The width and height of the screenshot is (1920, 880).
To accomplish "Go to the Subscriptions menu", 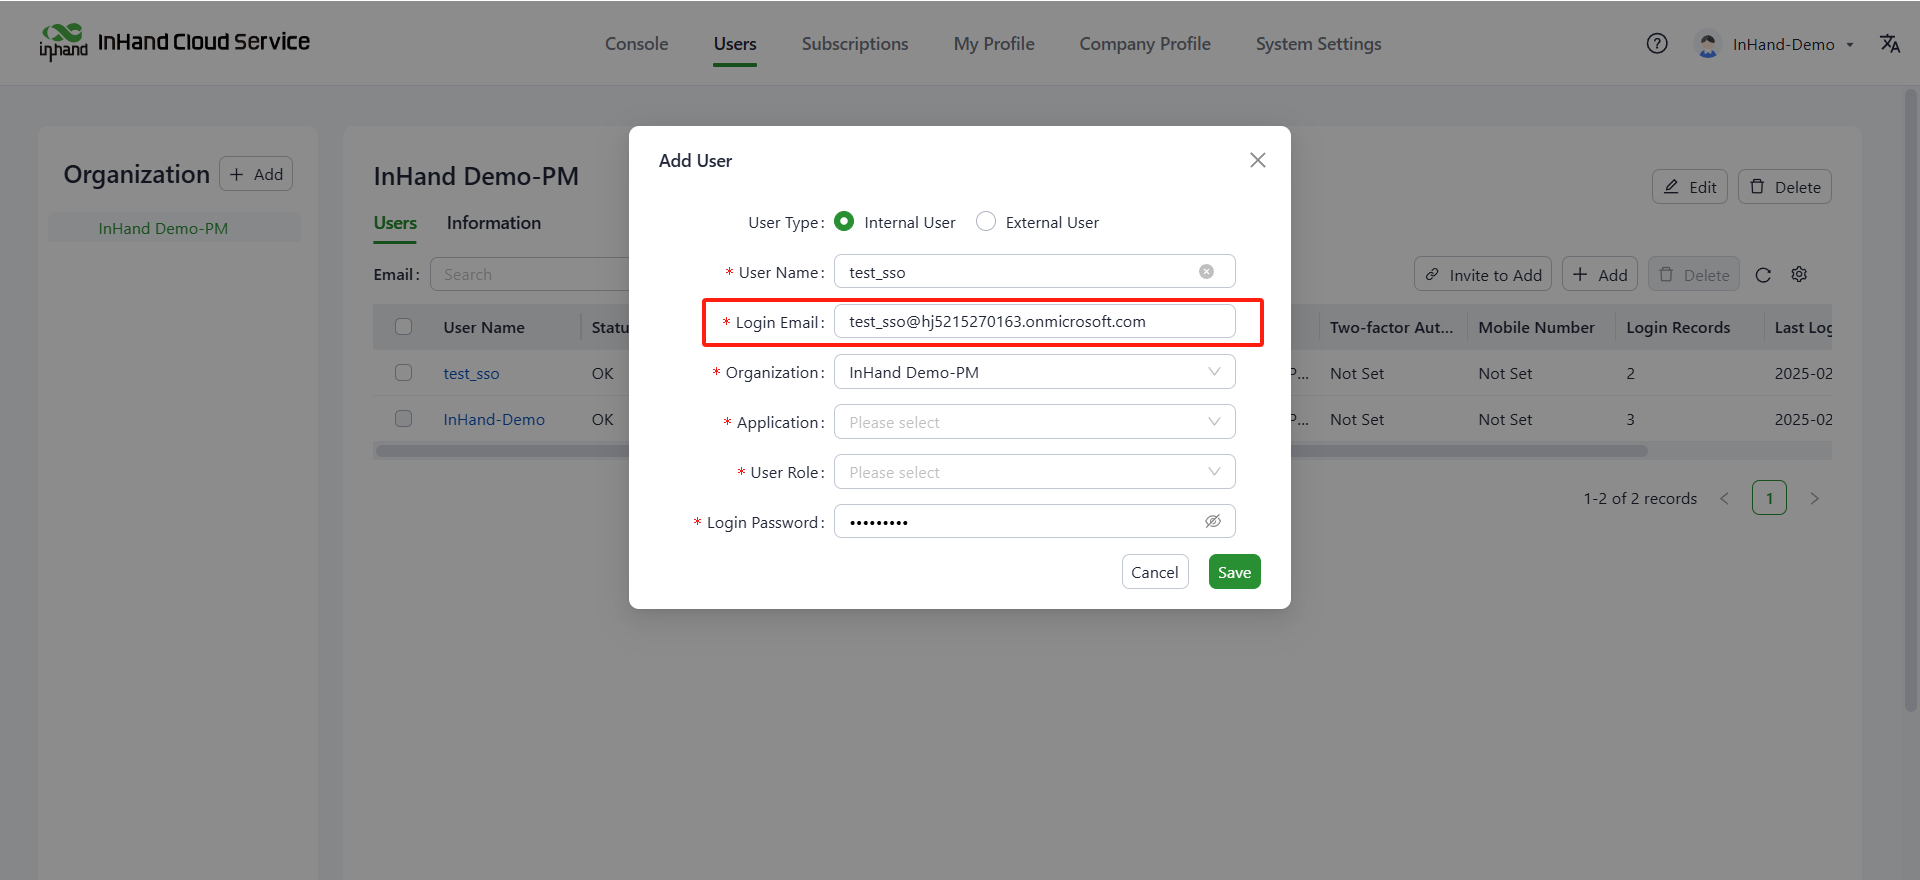I will (x=854, y=44).
